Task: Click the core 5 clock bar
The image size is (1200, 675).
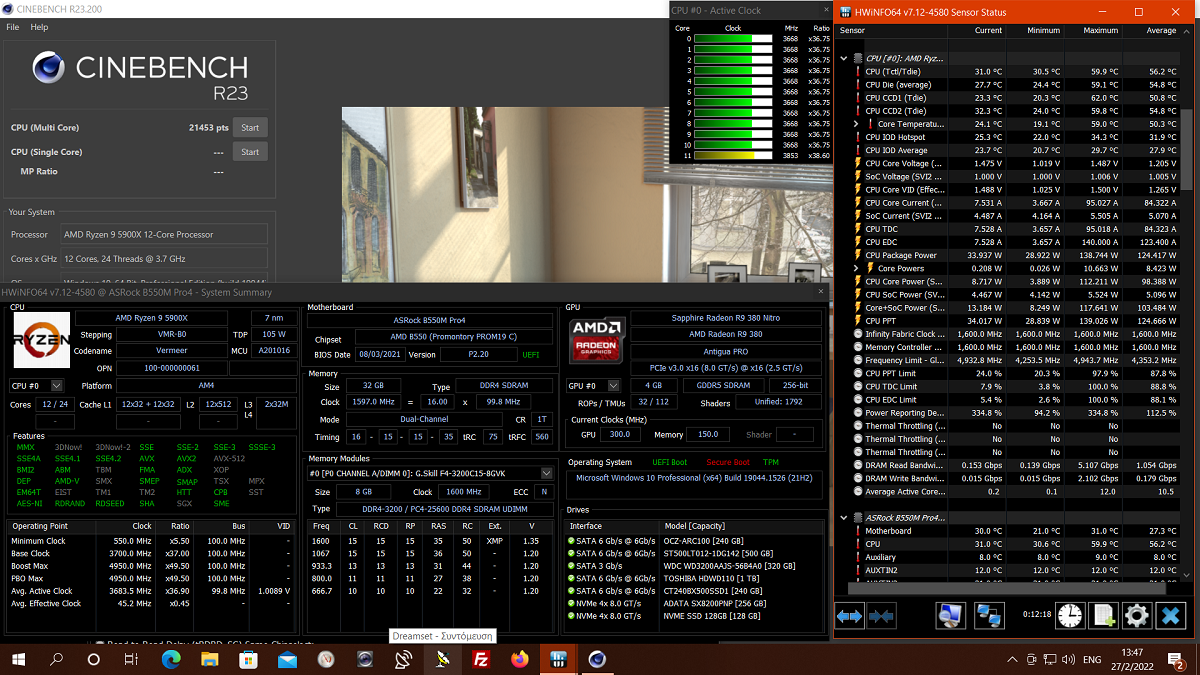Action: pos(733,92)
